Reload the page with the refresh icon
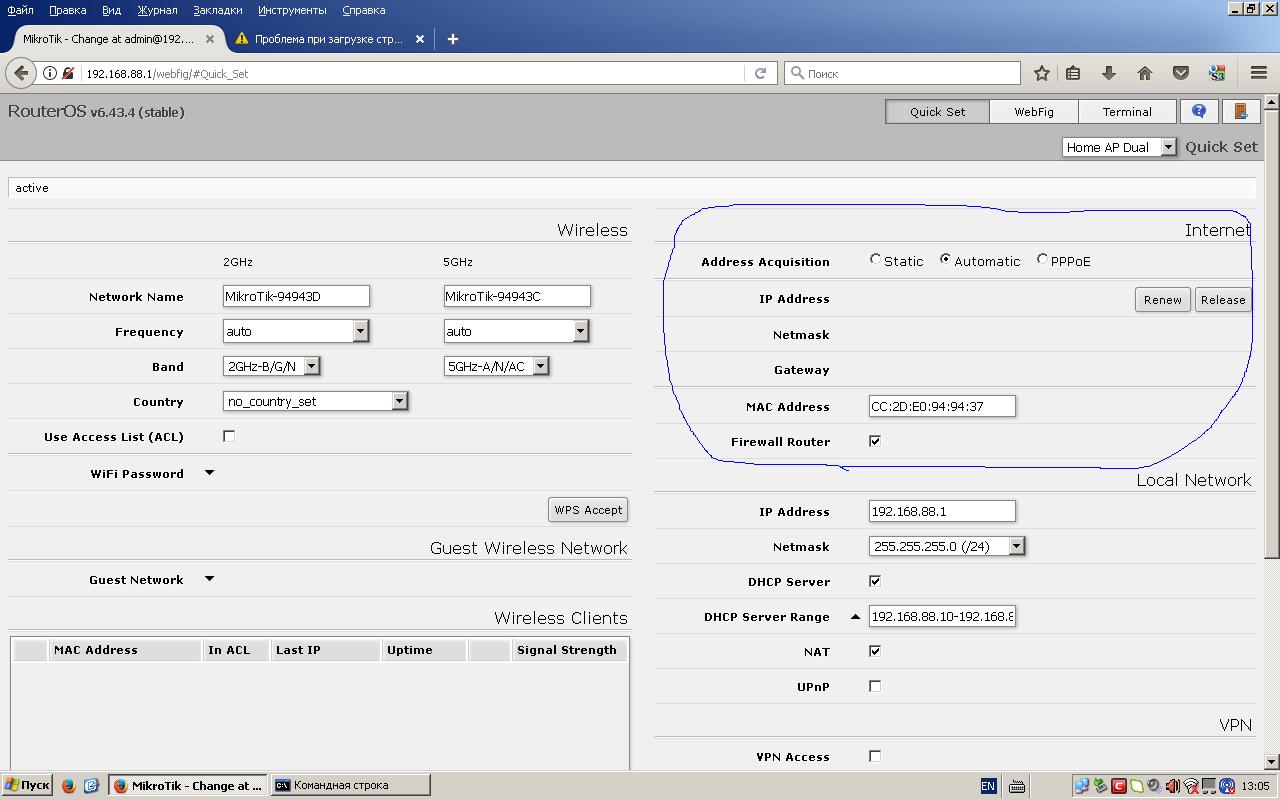This screenshot has width=1280, height=800. click(760, 73)
